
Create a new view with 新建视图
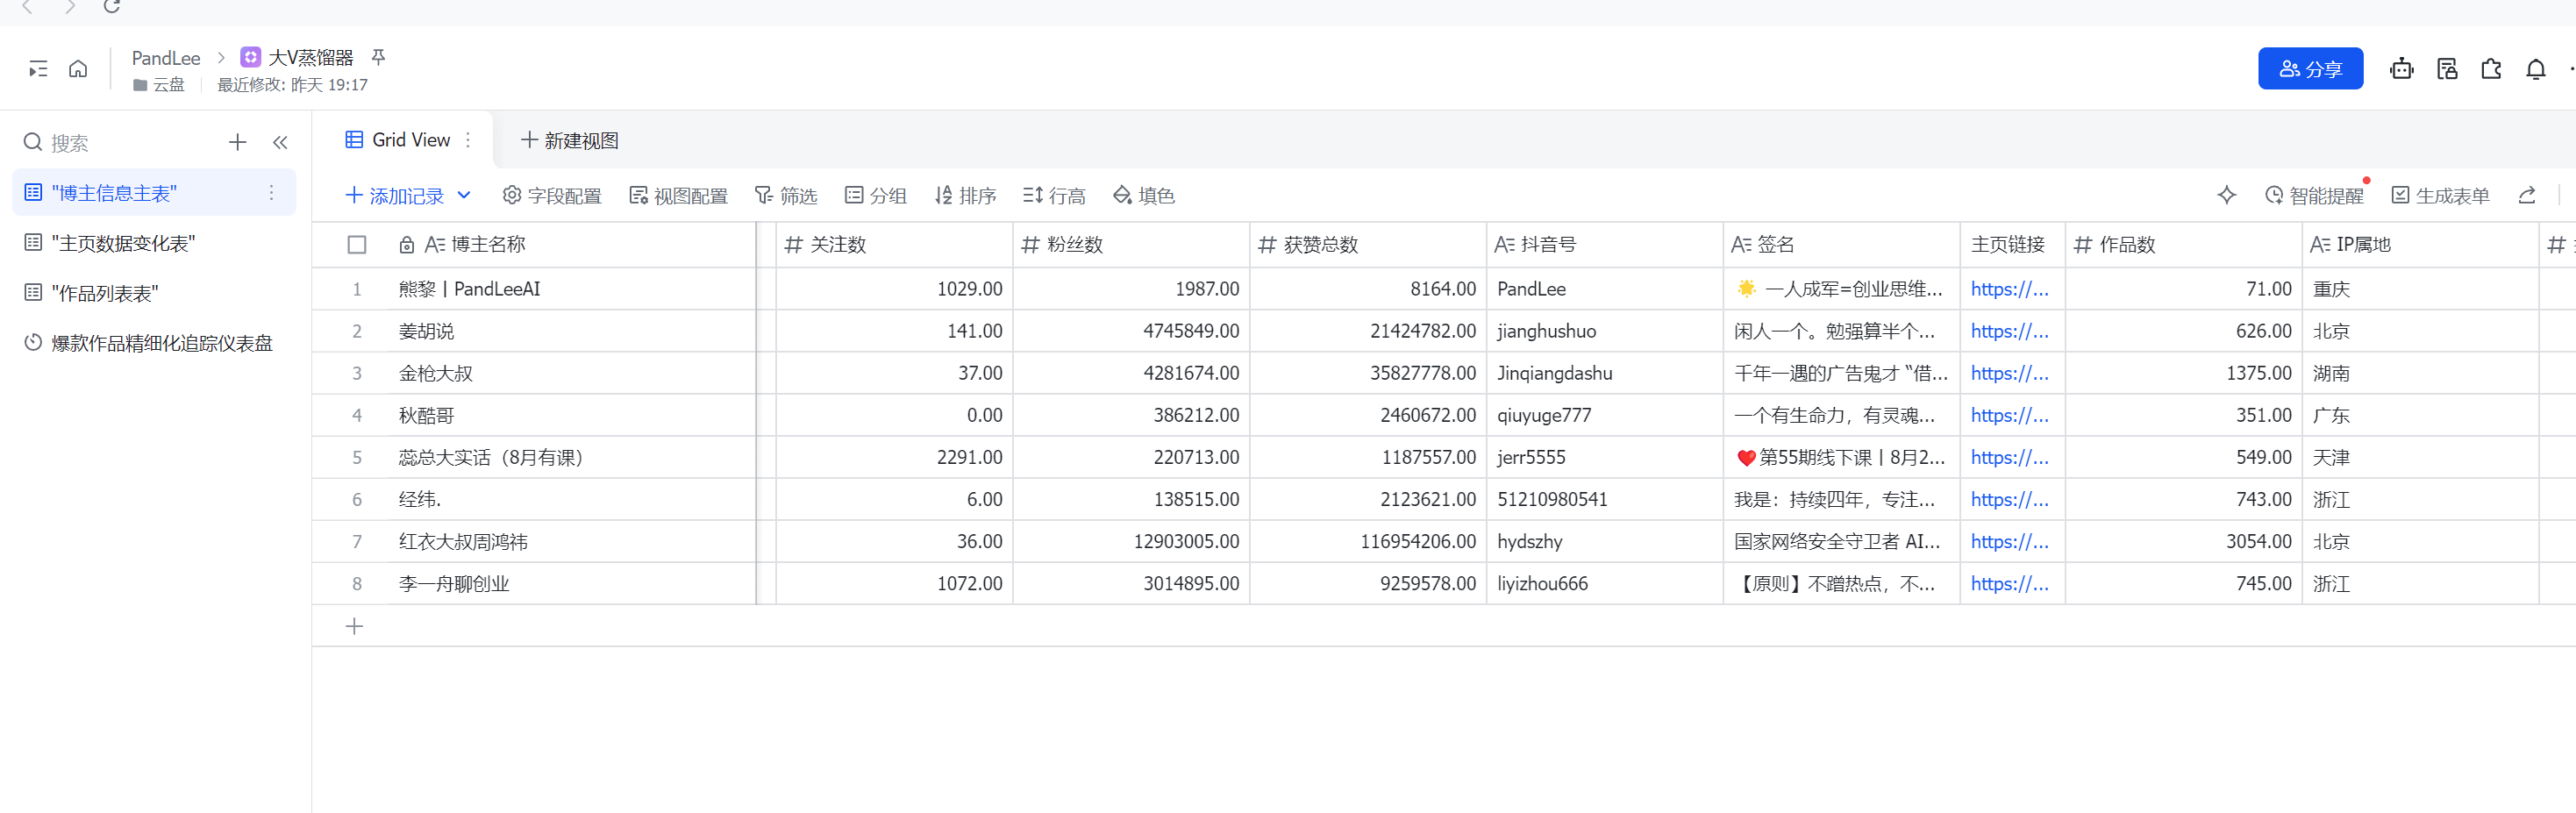click(x=570, y=140)
